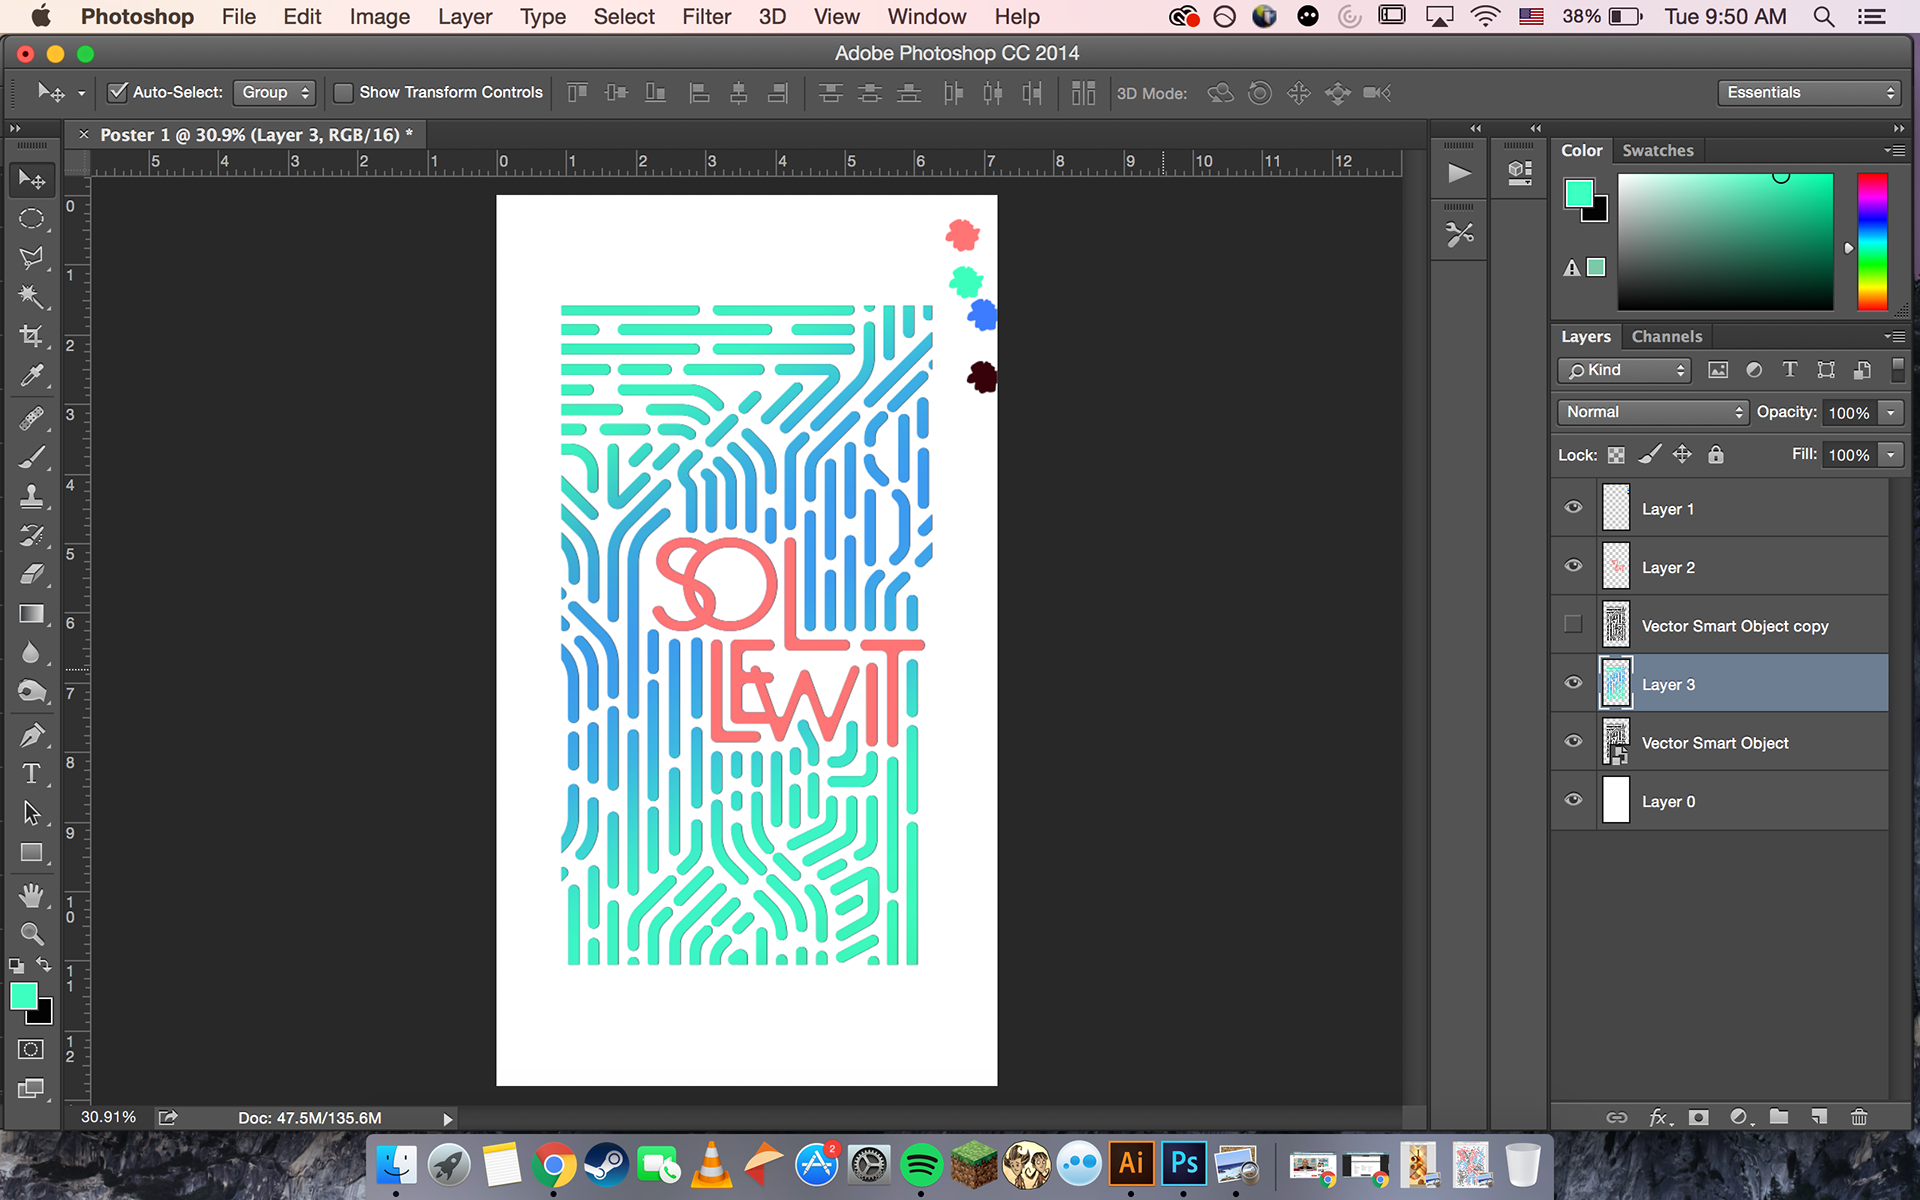Delete layer with trash icon
The width and height of the screenshot is (1920, 1200).
[1859, 1117]
